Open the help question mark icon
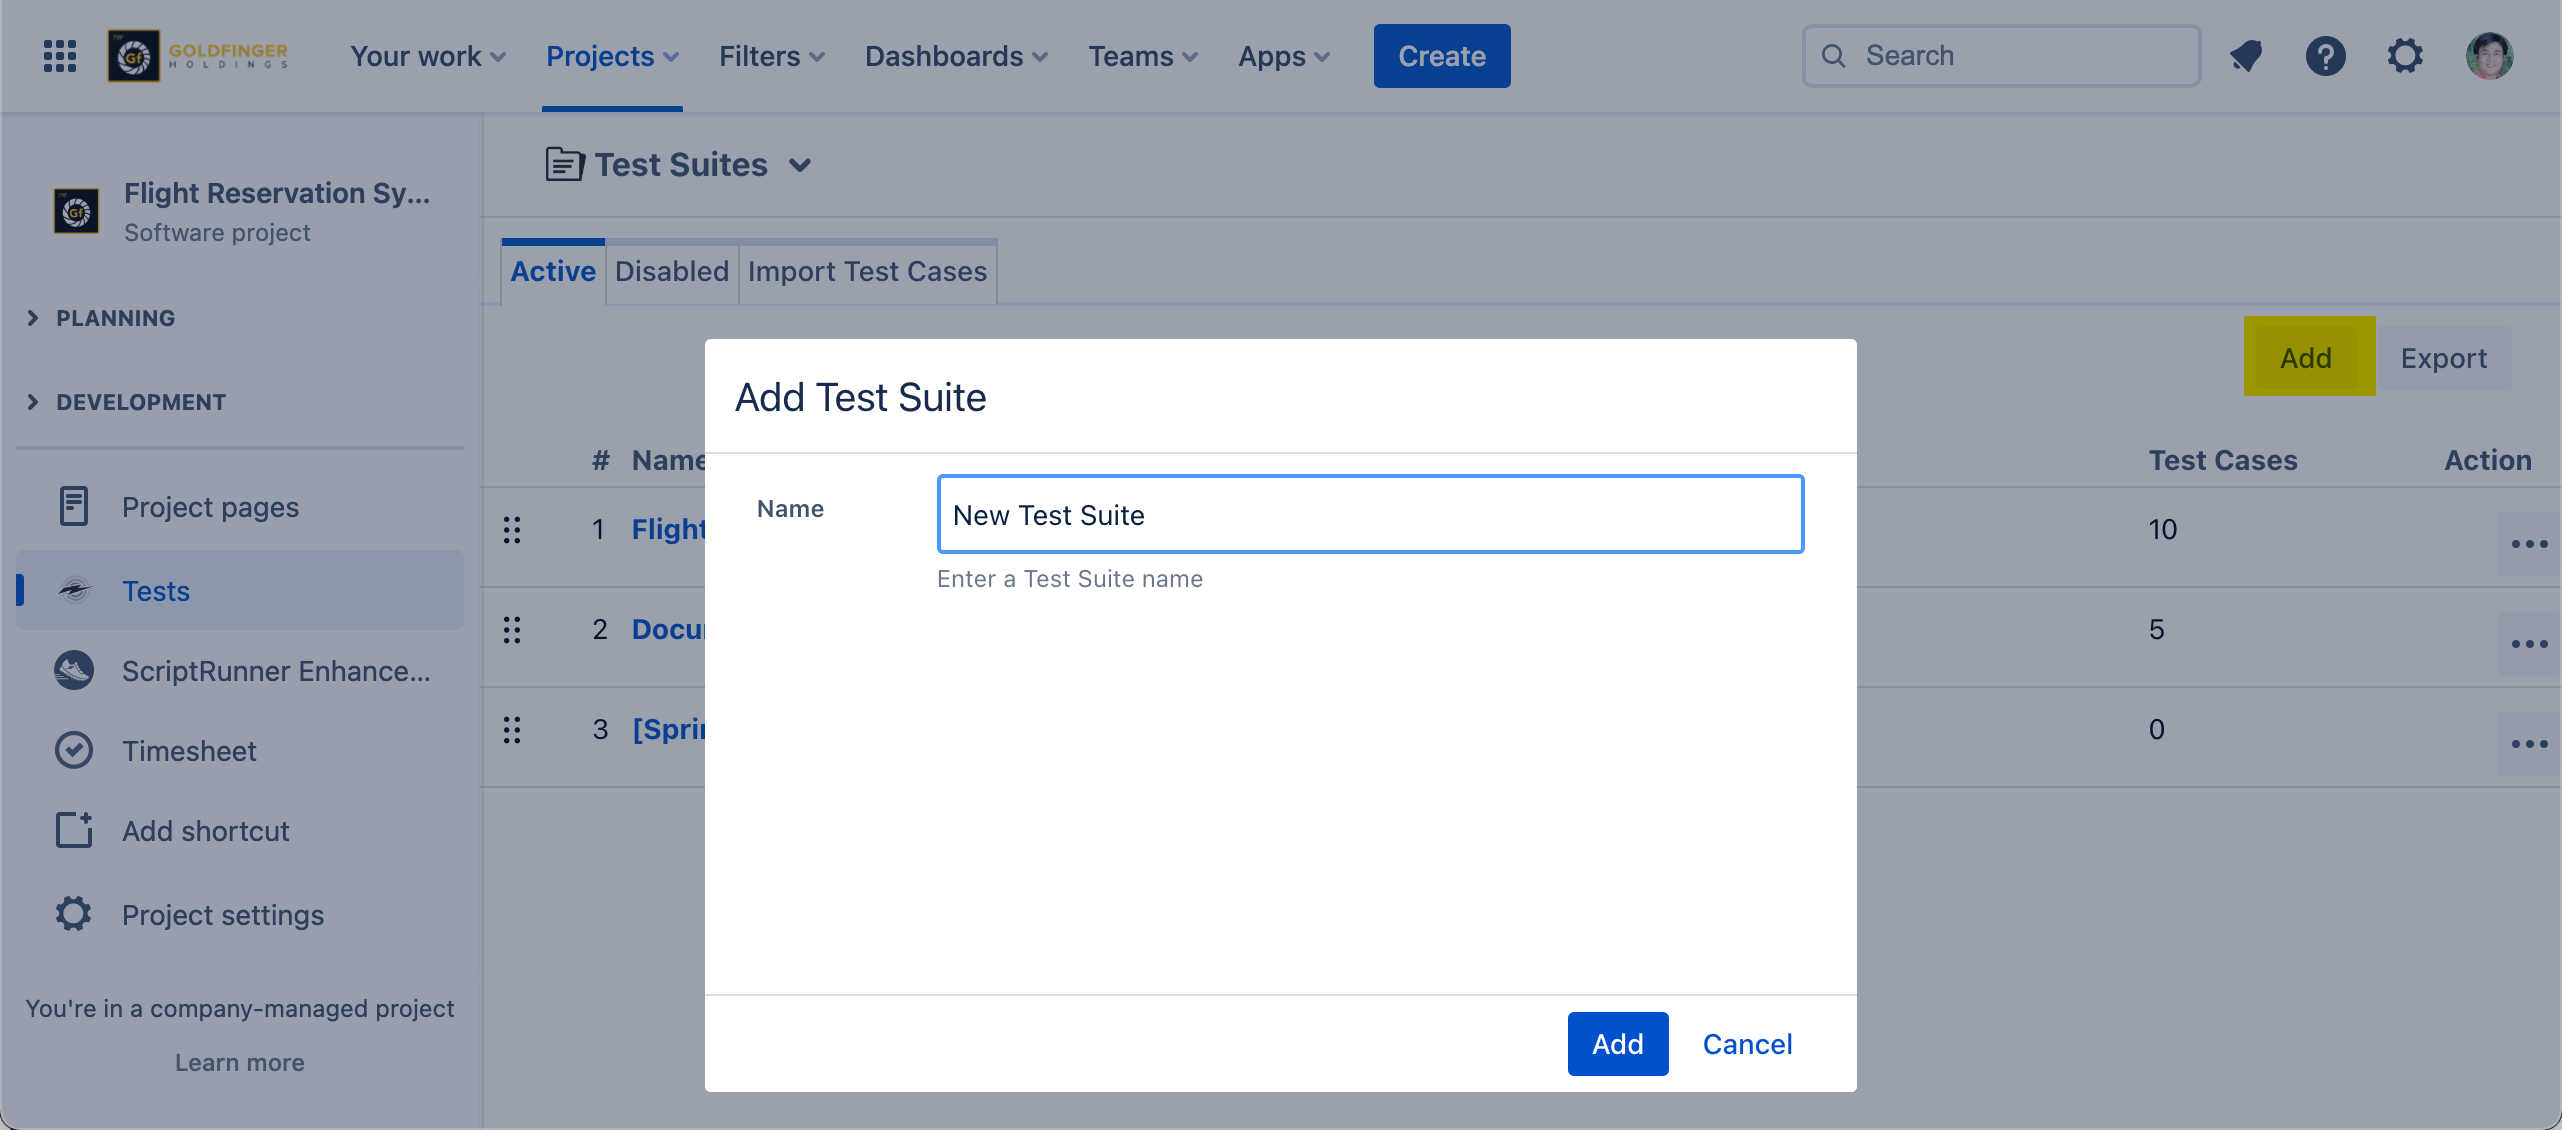This screenshot has height=1130, width=2562. pos(2325,56)
